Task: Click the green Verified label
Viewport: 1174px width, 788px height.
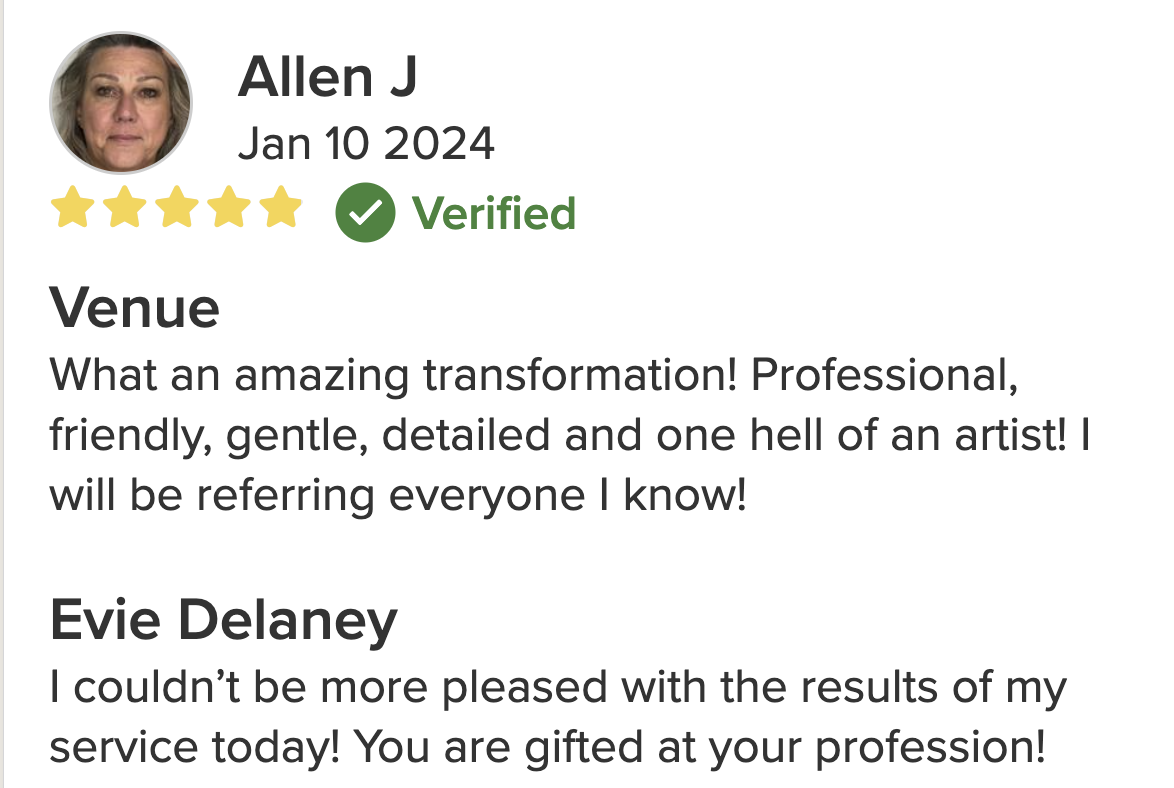Action: (494, 213)
